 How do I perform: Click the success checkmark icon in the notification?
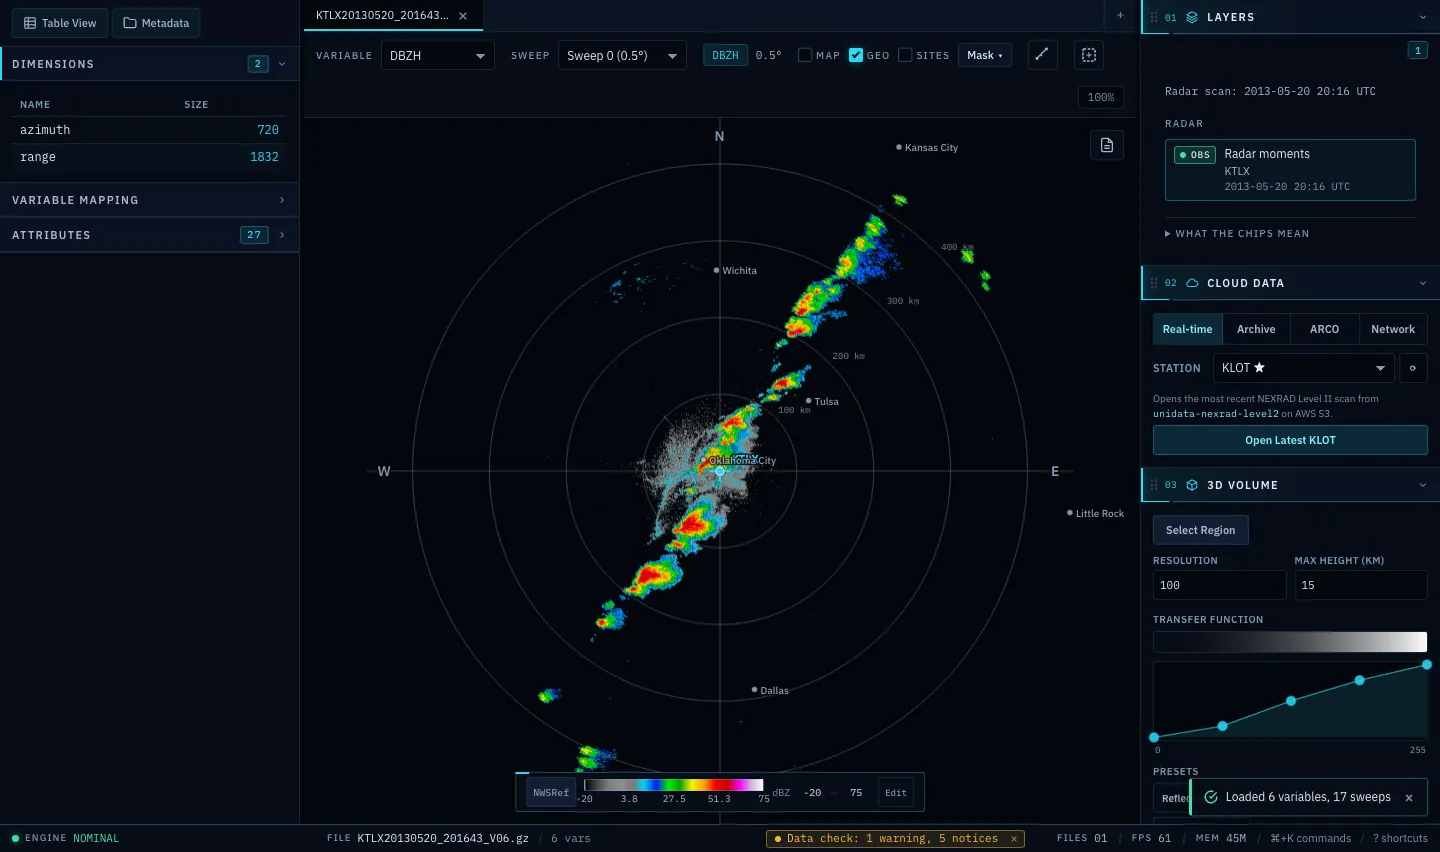pos(1211,797)
